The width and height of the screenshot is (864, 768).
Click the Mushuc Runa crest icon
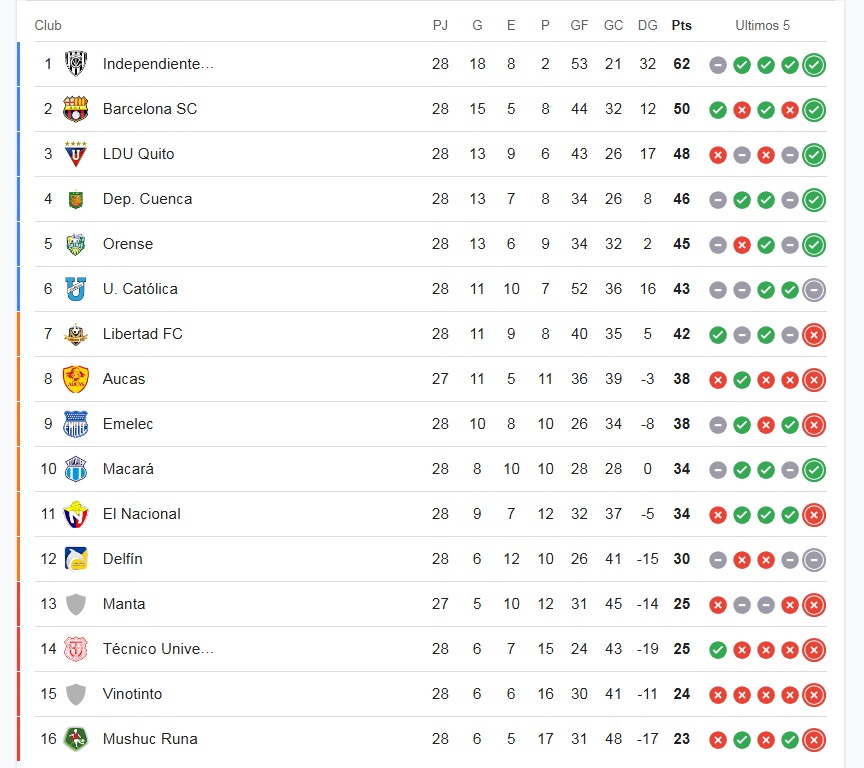pyautogui.click(x=75, y=739)
